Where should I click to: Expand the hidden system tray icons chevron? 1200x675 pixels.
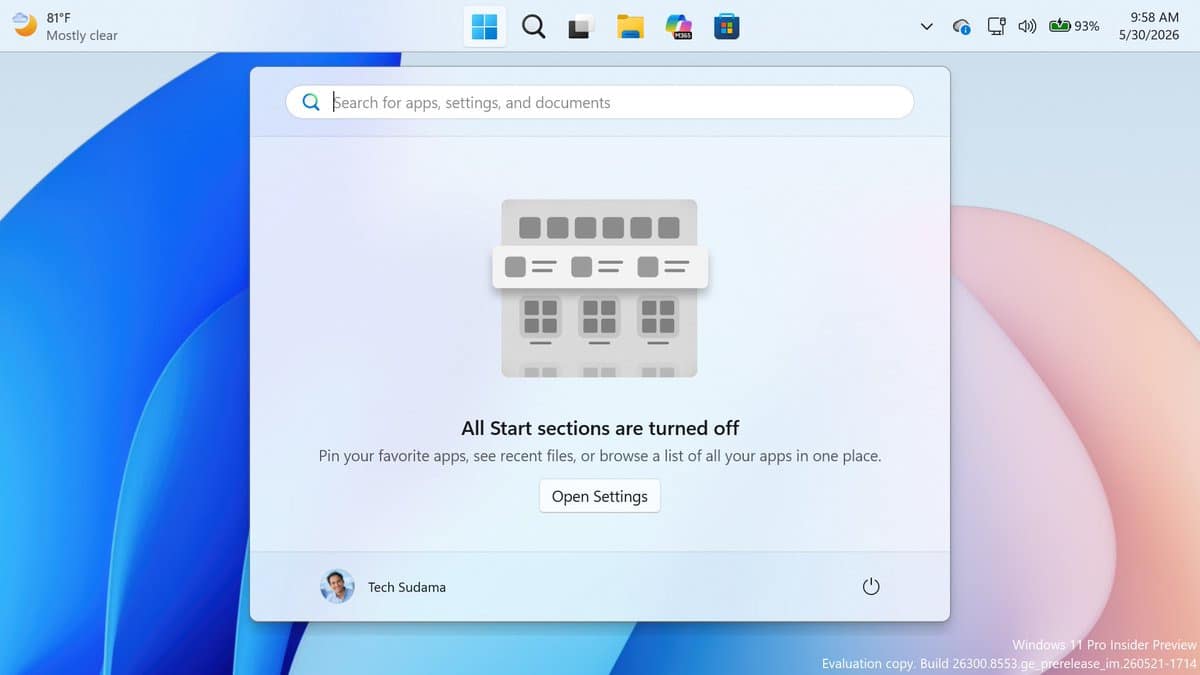click(927, 27)
